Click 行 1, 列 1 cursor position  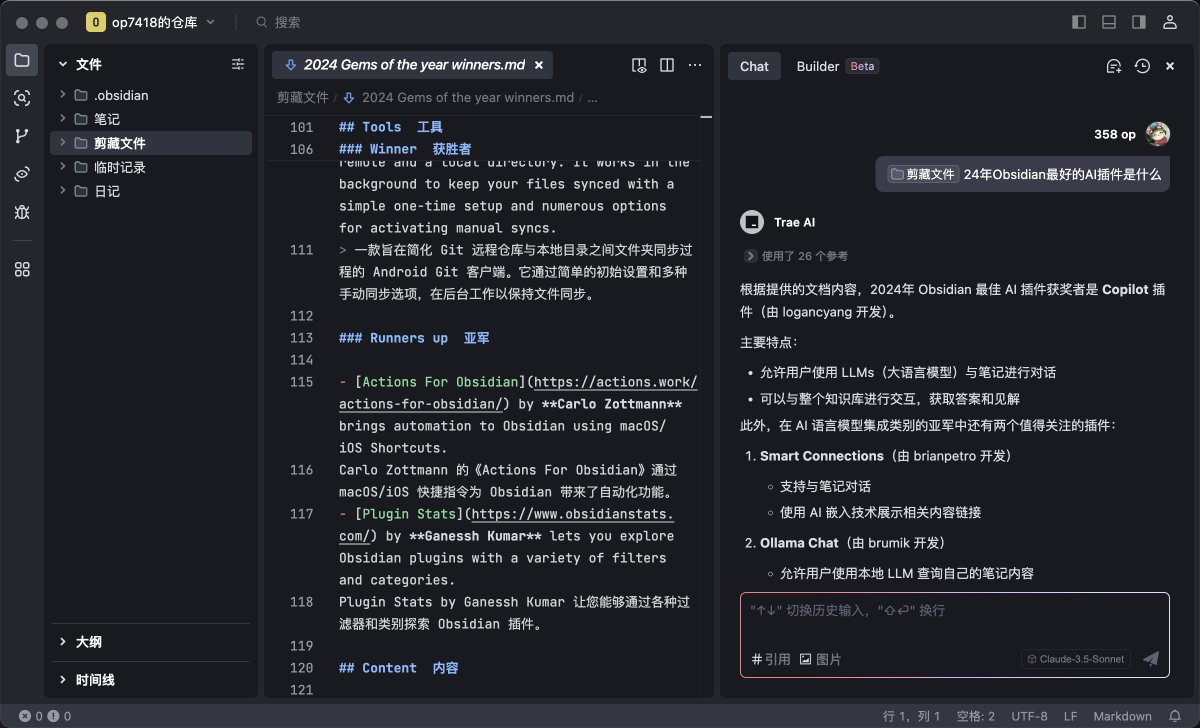coord(912,716)
